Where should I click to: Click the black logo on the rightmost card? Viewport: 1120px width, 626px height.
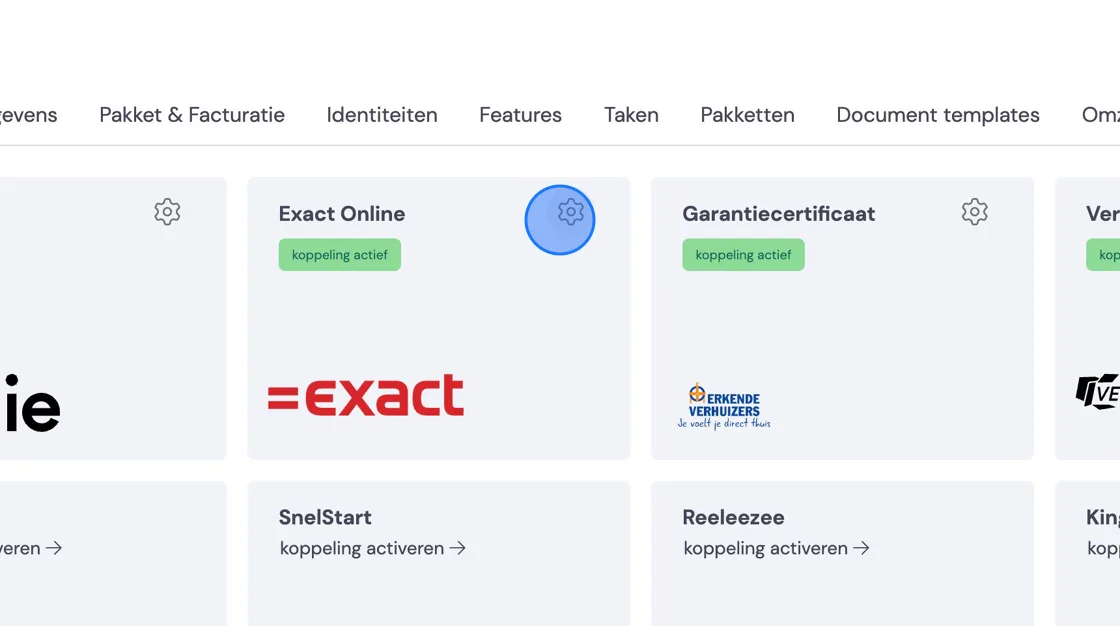pyautogui.click(x=1098, y=392)
